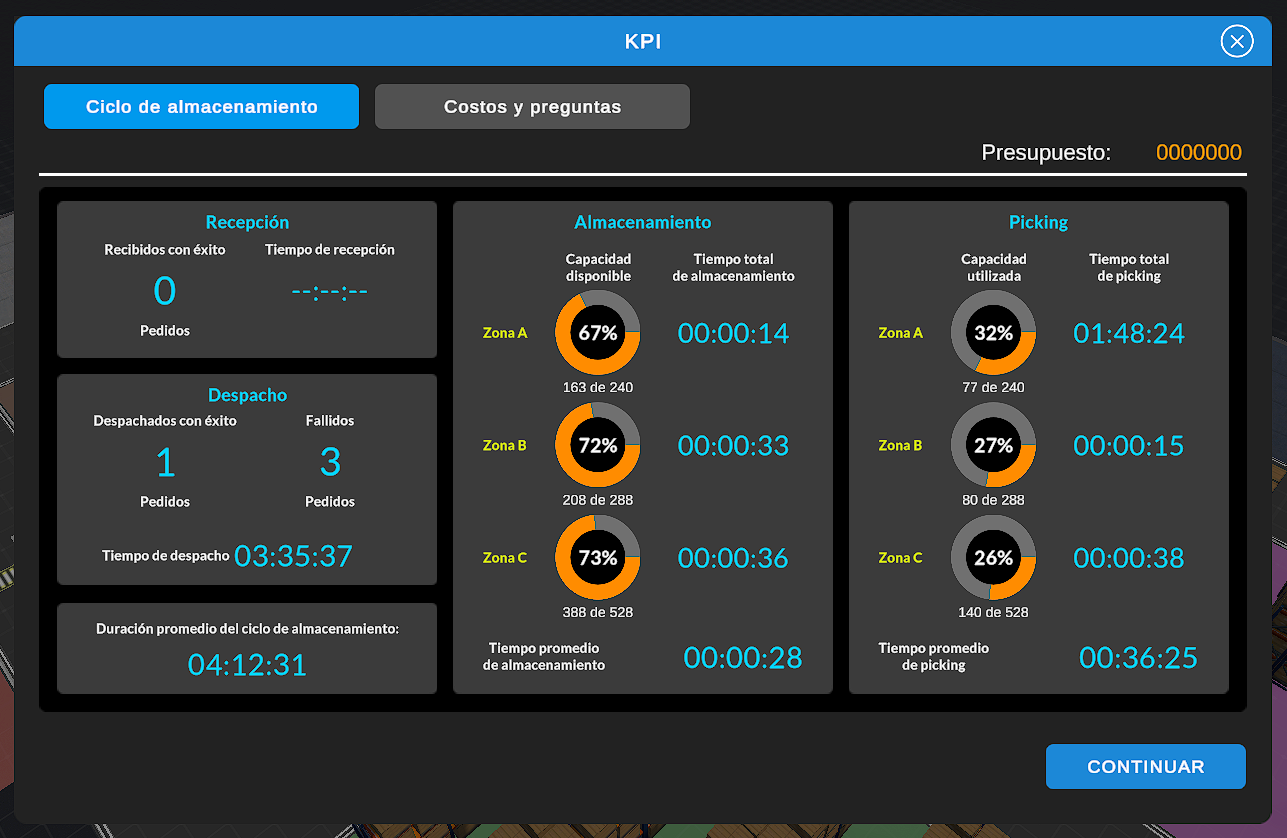Click the '80 de 288' capacity text
This screenshot has height=838, width=1287.
coord(993,500)
